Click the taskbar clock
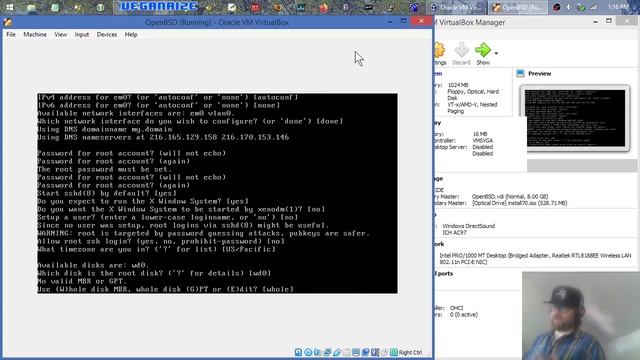Screen dimensions: 640x360 618,7
